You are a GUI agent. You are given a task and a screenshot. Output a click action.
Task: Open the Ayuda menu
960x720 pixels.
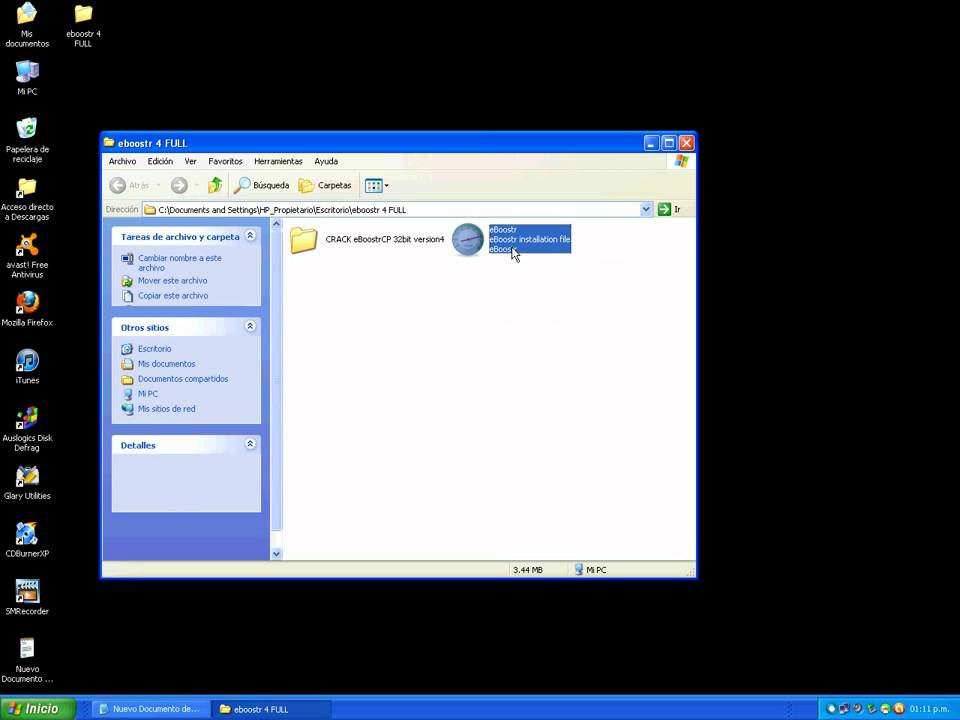pyautogui.click(x=326, y=161)
